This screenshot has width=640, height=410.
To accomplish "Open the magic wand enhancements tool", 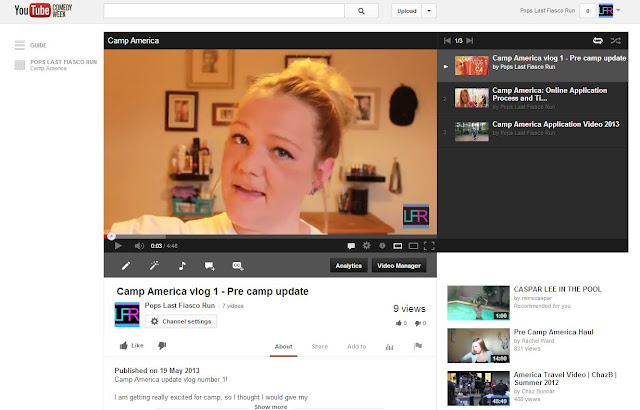I will coord(154,266).
